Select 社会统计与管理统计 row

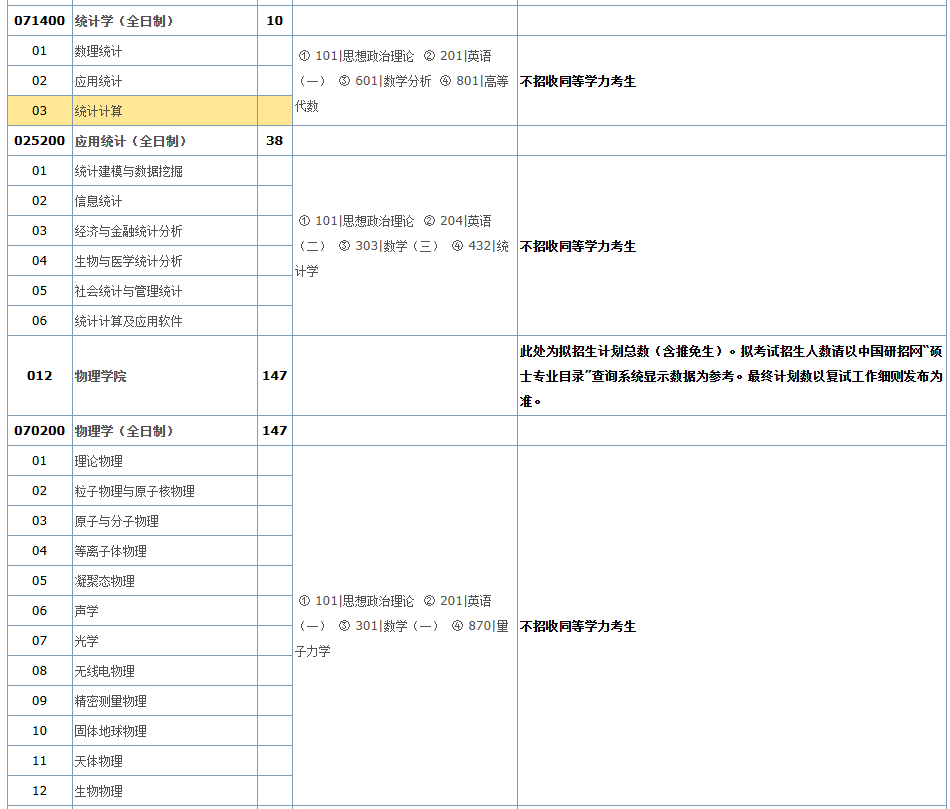(x=128, y=291)
